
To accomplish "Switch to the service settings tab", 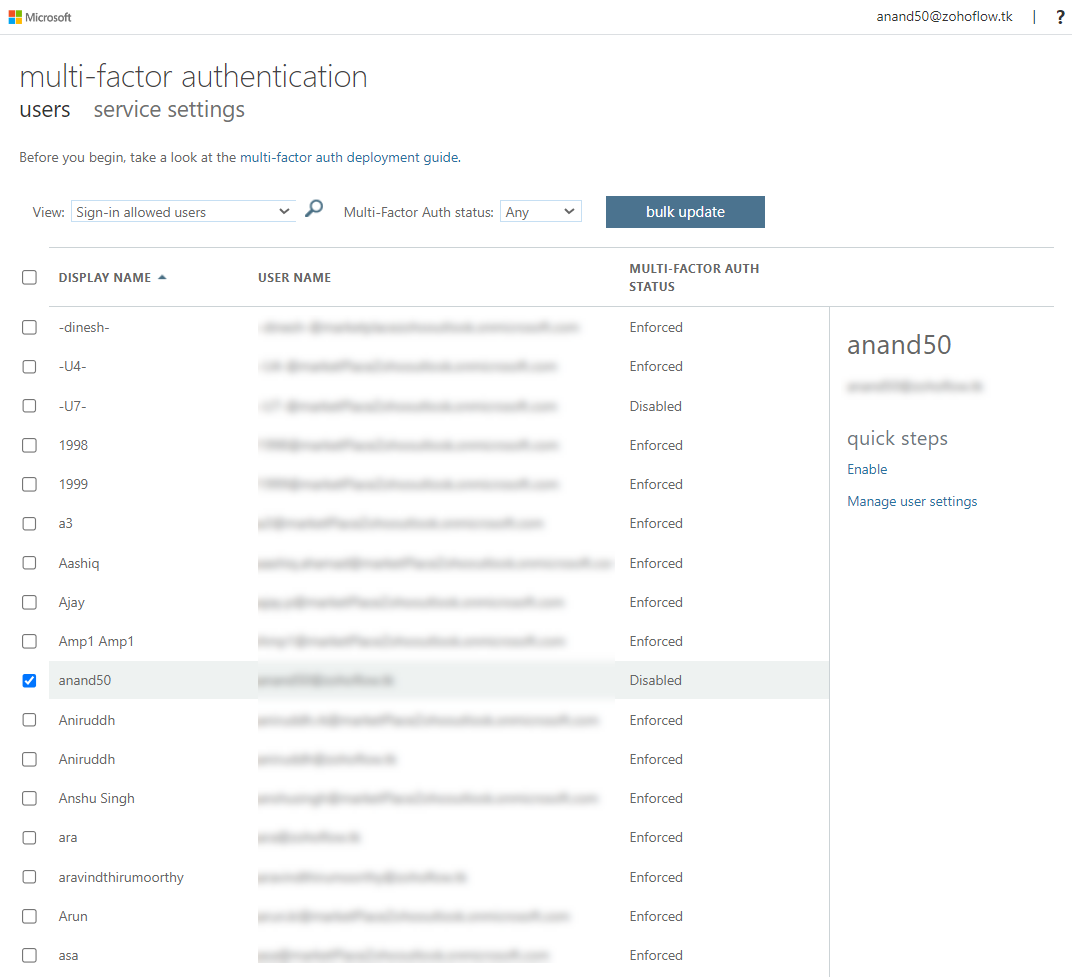I will (x=169, y=110).
